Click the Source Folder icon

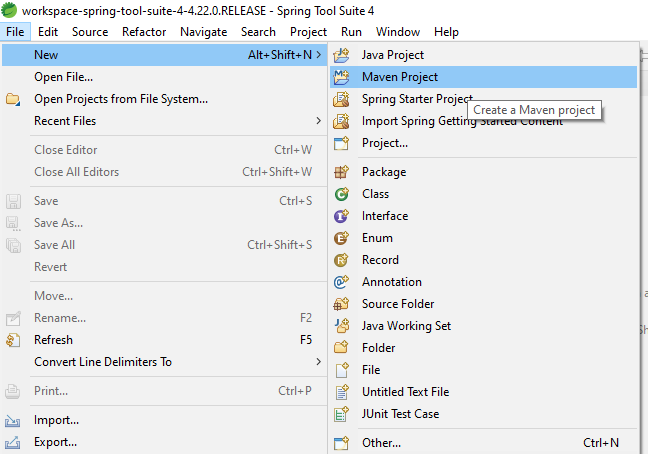click(x=341, y=304)
